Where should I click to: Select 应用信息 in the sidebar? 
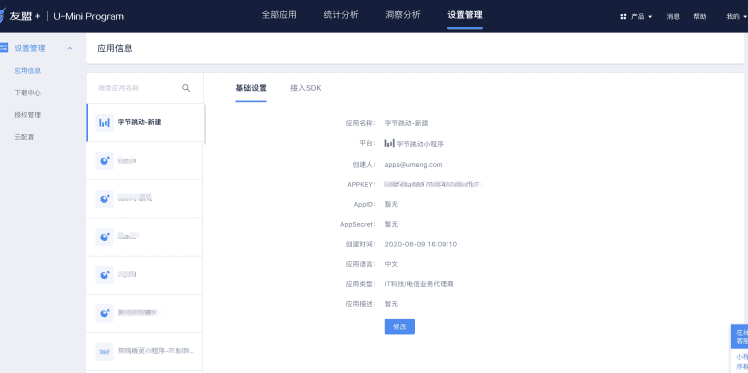(x=28, y=71)
